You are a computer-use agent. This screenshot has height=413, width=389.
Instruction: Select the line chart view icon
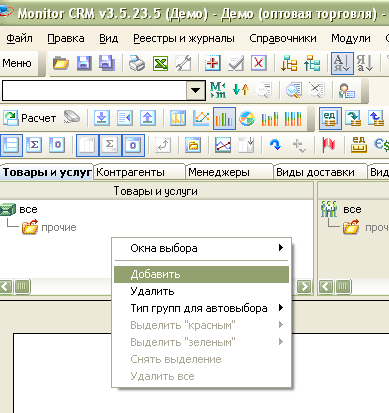point(201,118)
